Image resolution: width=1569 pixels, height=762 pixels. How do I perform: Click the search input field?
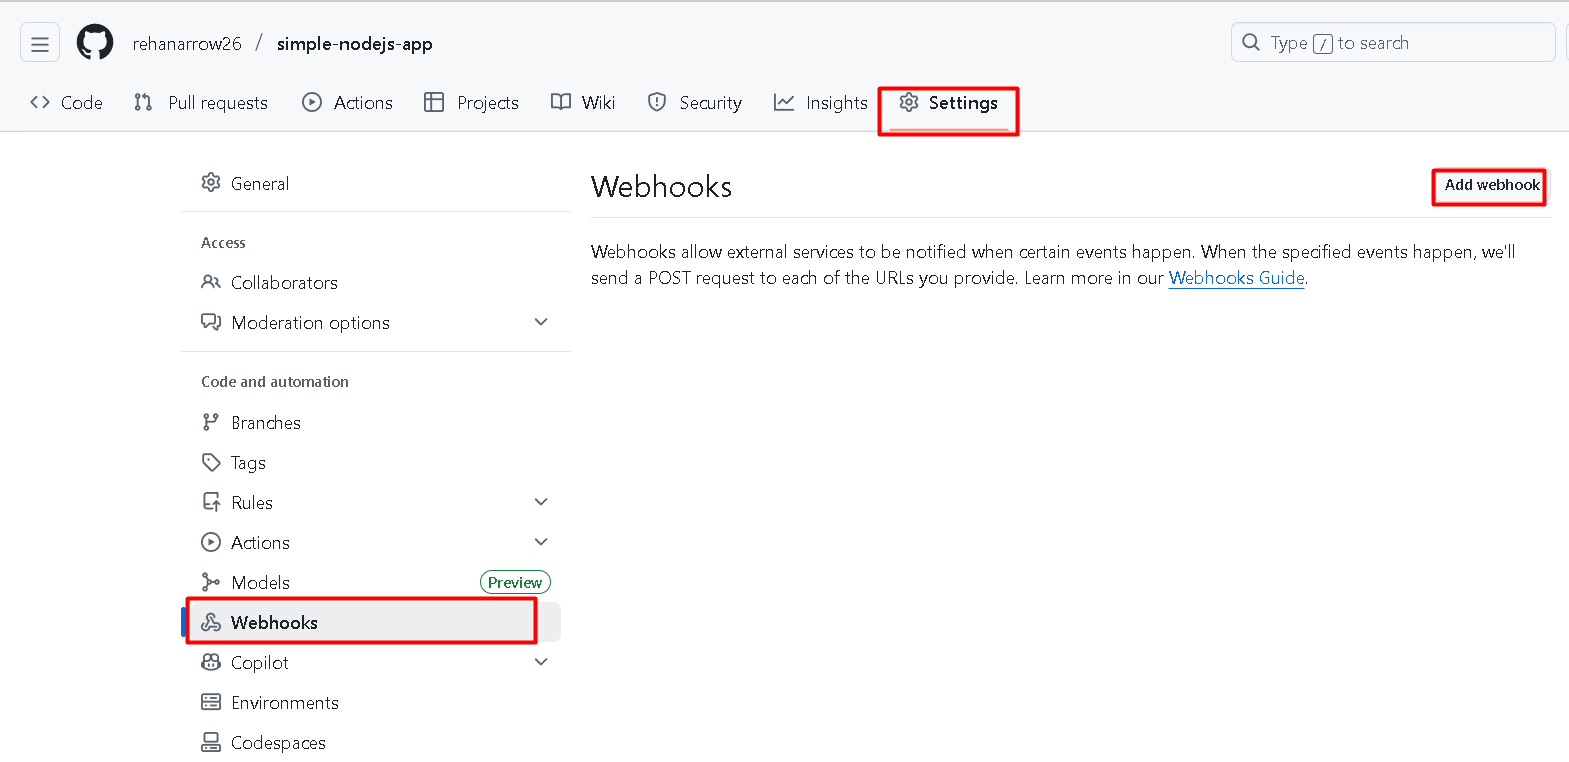click(x=1392, y=43)
